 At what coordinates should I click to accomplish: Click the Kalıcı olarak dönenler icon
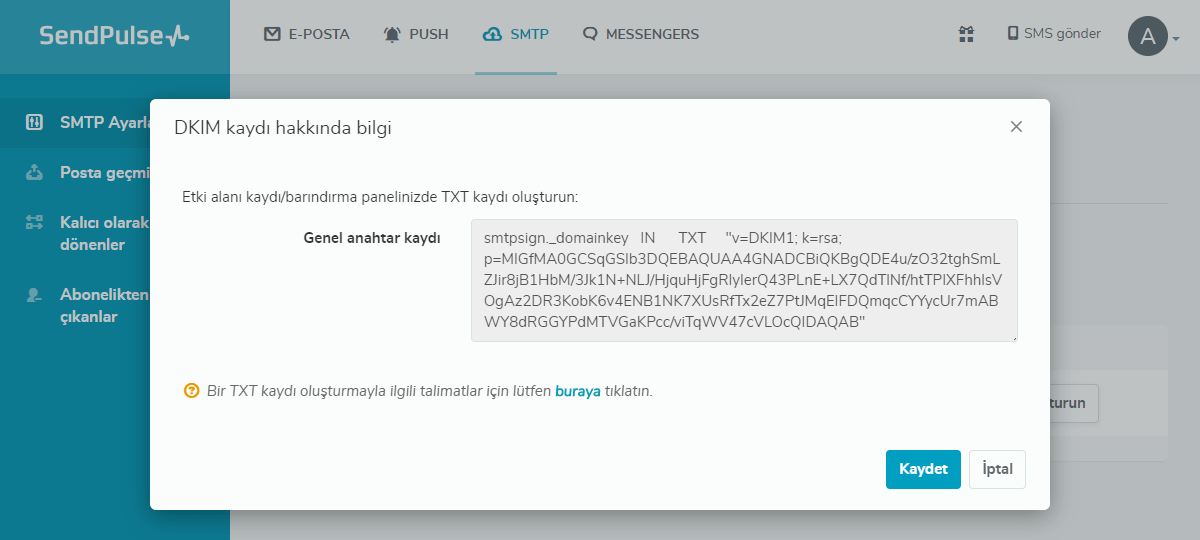point(34,222)
